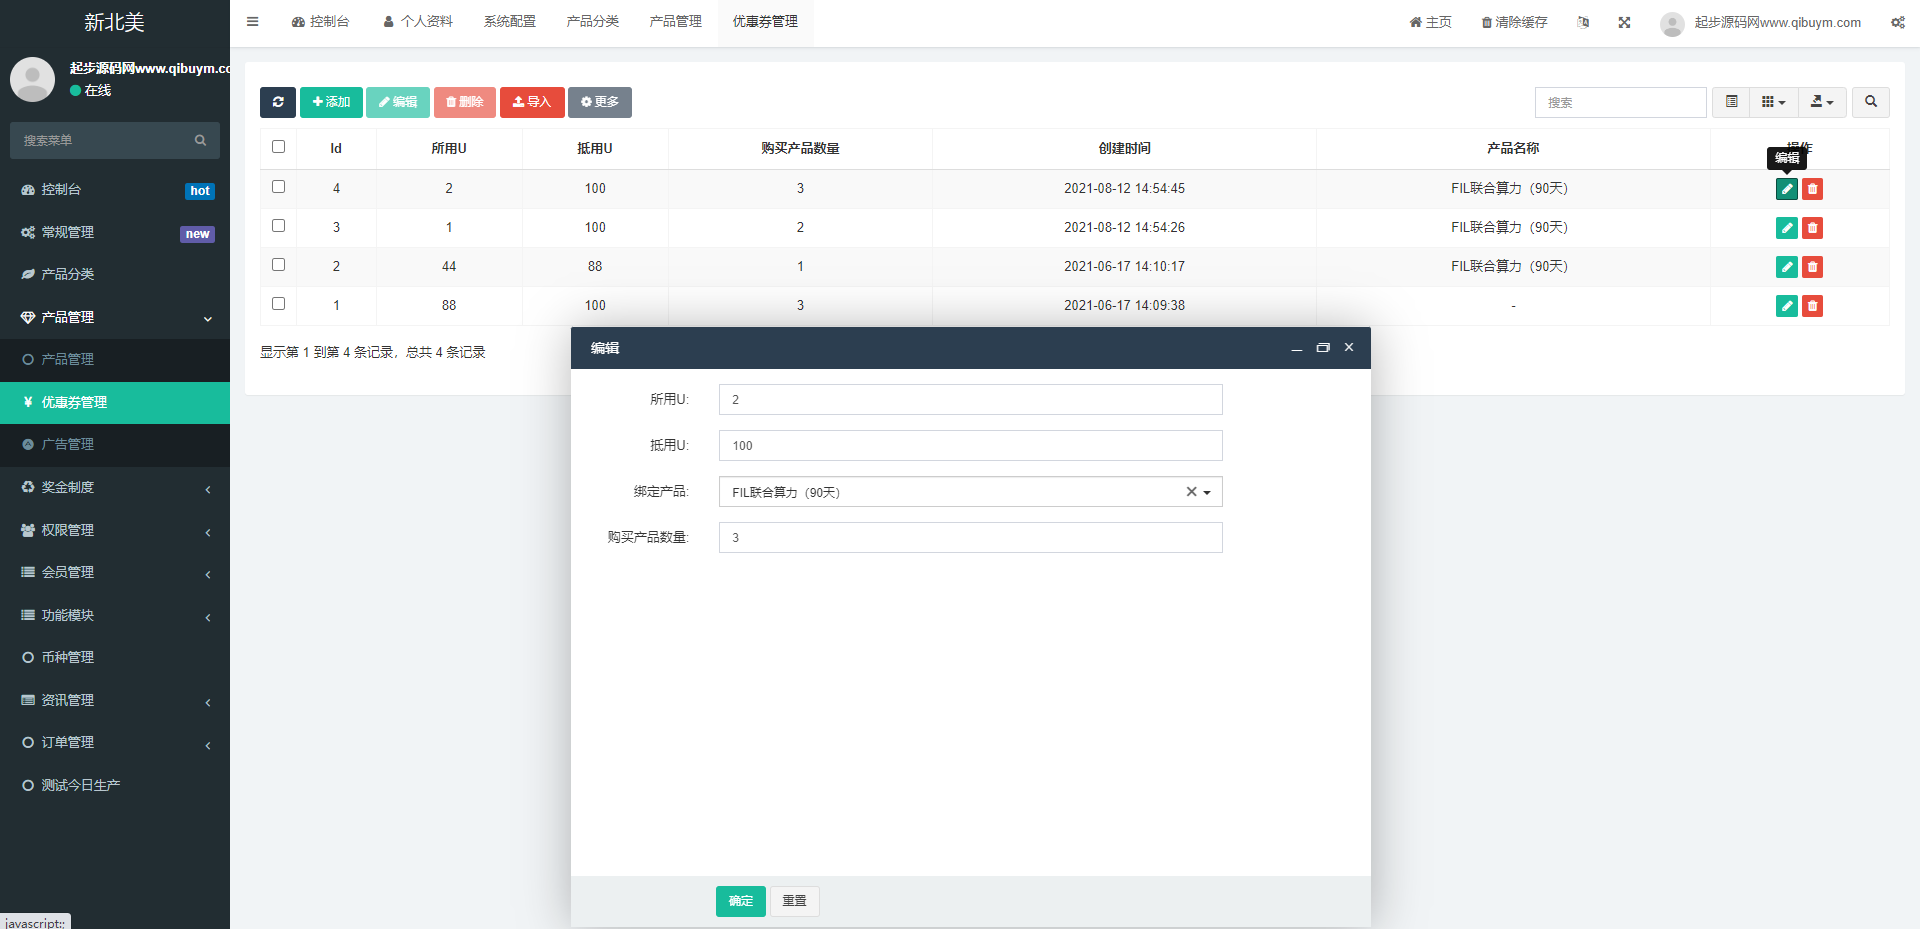1920x929 pixels.
Task: Click the fullscreen icon in top bar
Action: pyautogui.click(x=1624, y=22)
